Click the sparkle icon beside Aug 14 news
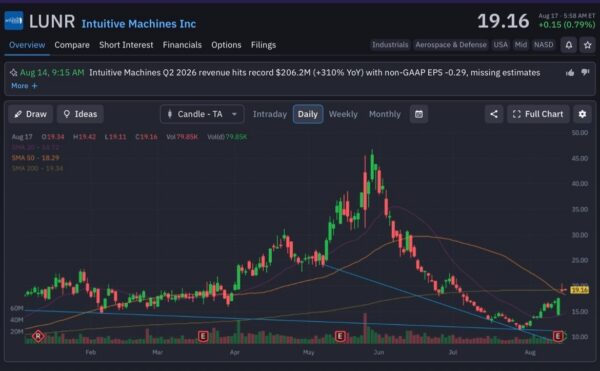The height and width of the screenshot is (371, 600). pyautogui.click(x=13, y=73)
